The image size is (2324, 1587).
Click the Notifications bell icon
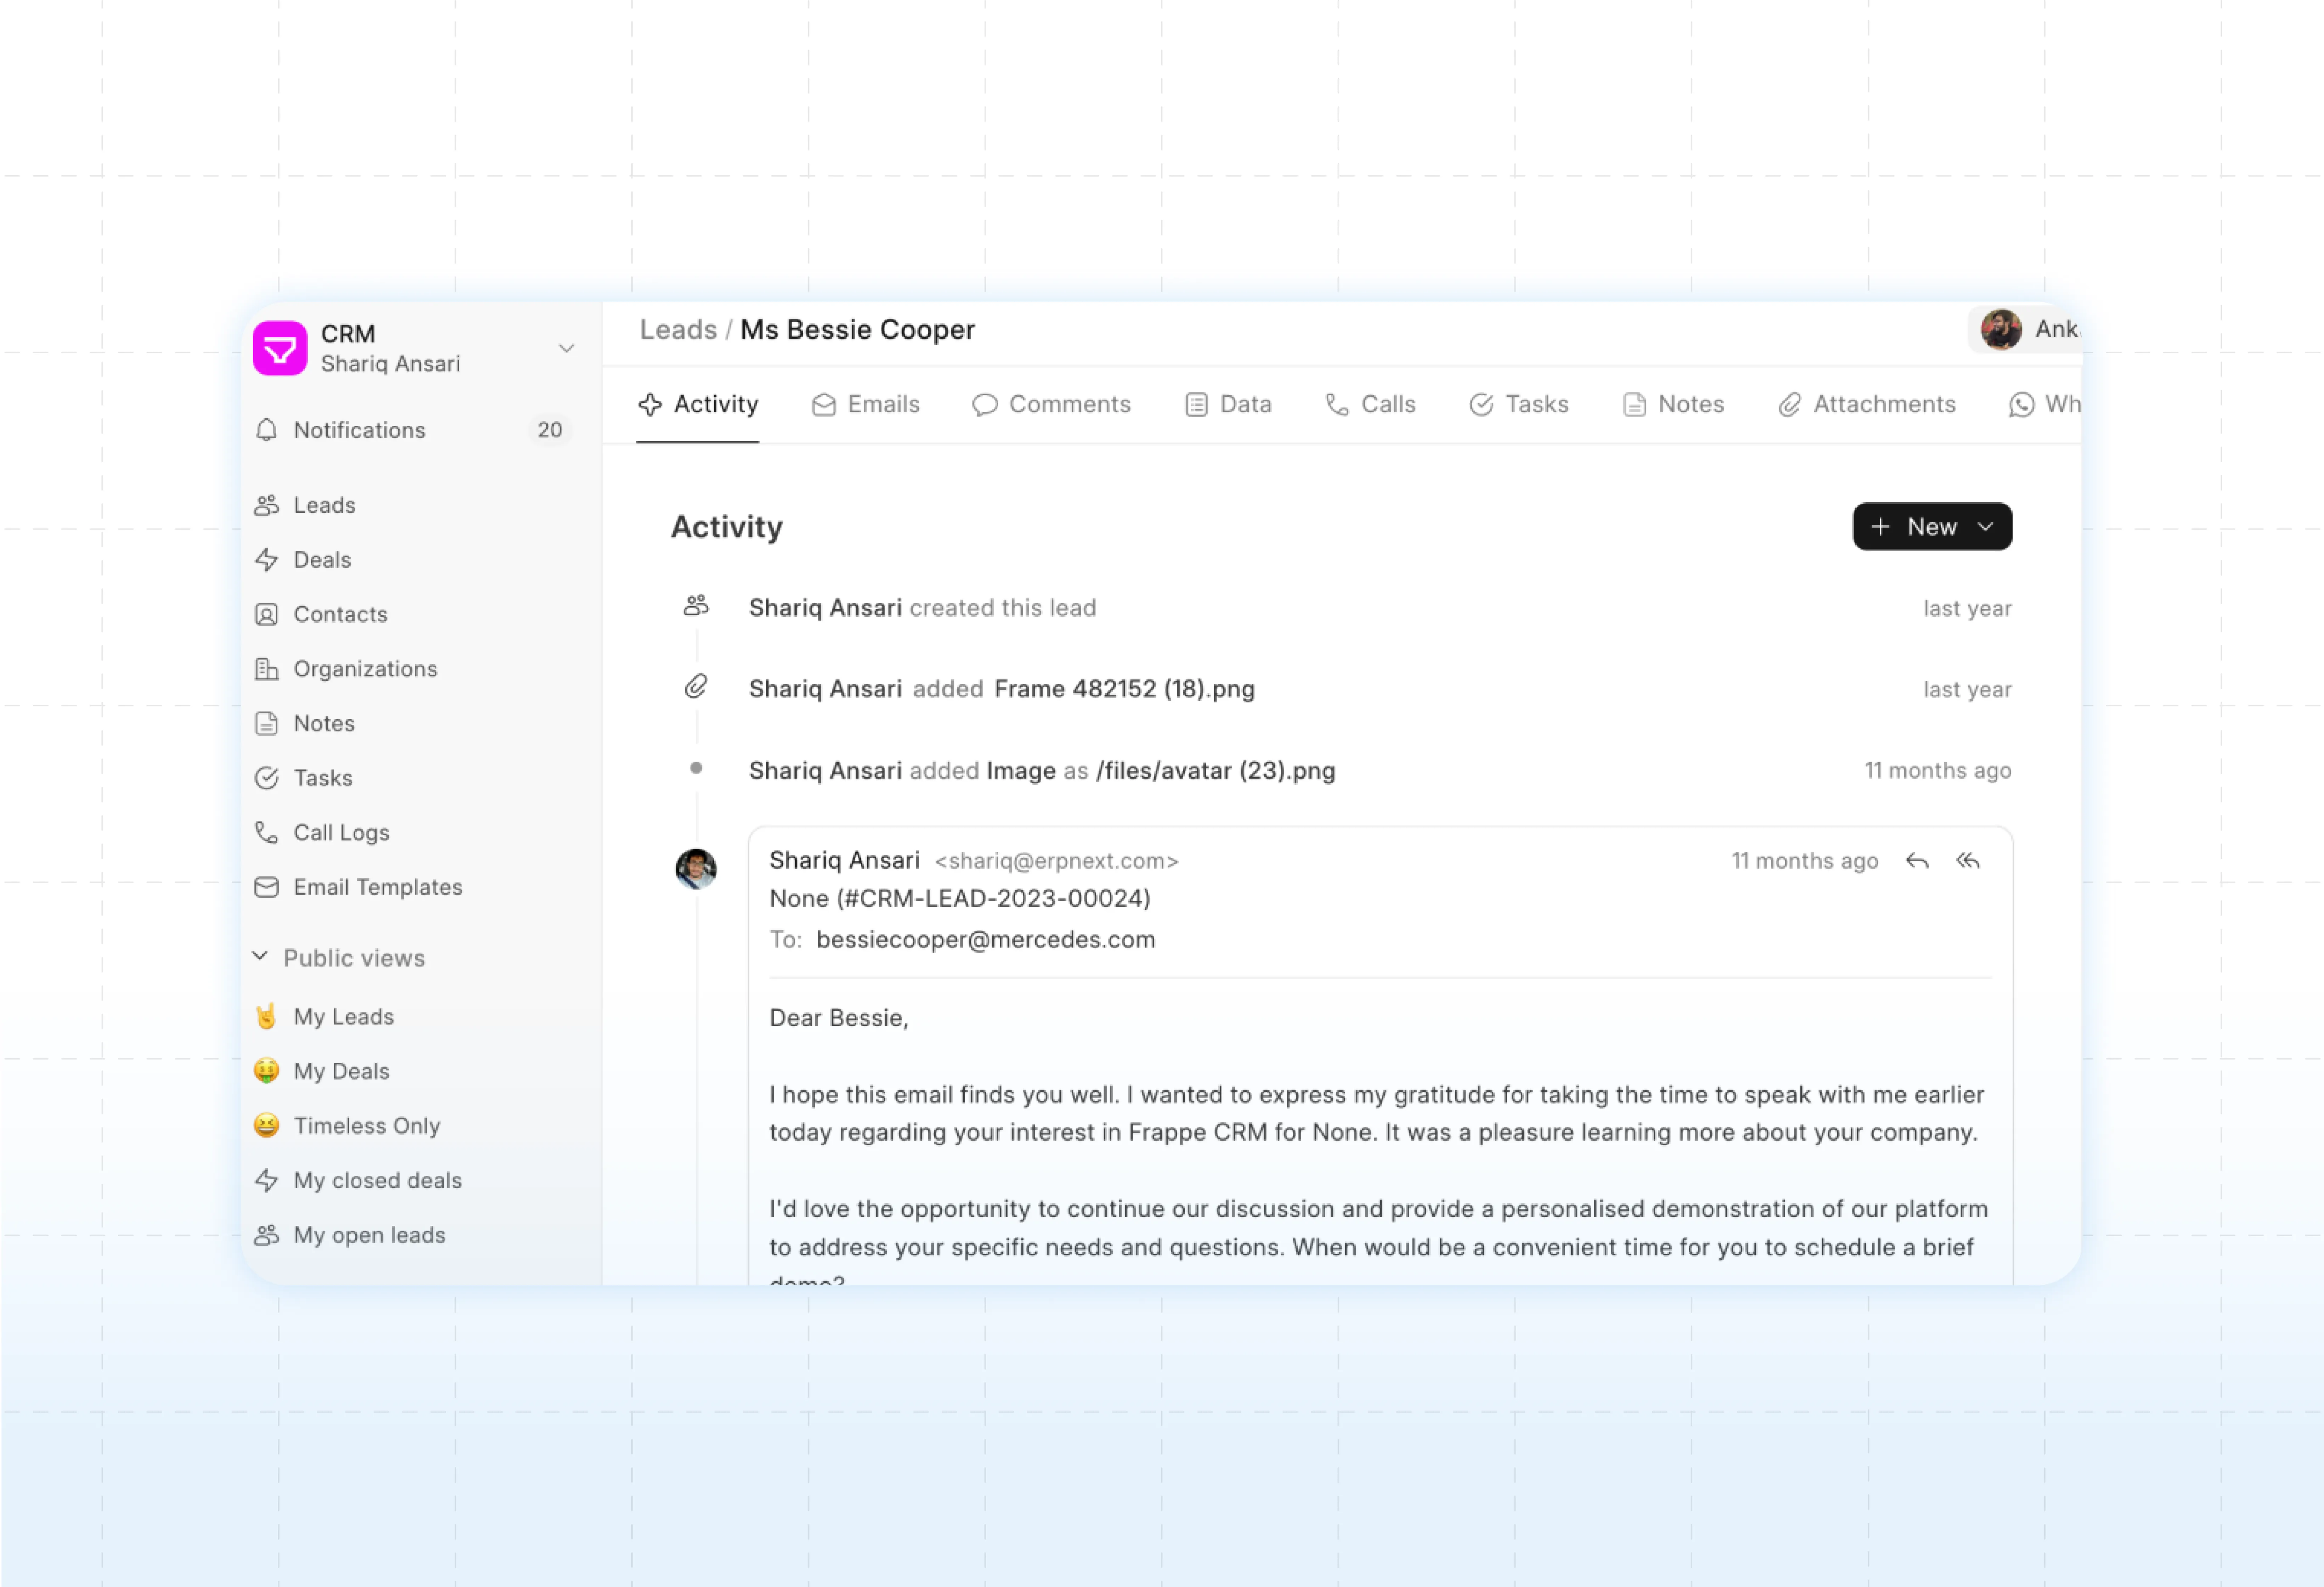click(x=266, y=430)
